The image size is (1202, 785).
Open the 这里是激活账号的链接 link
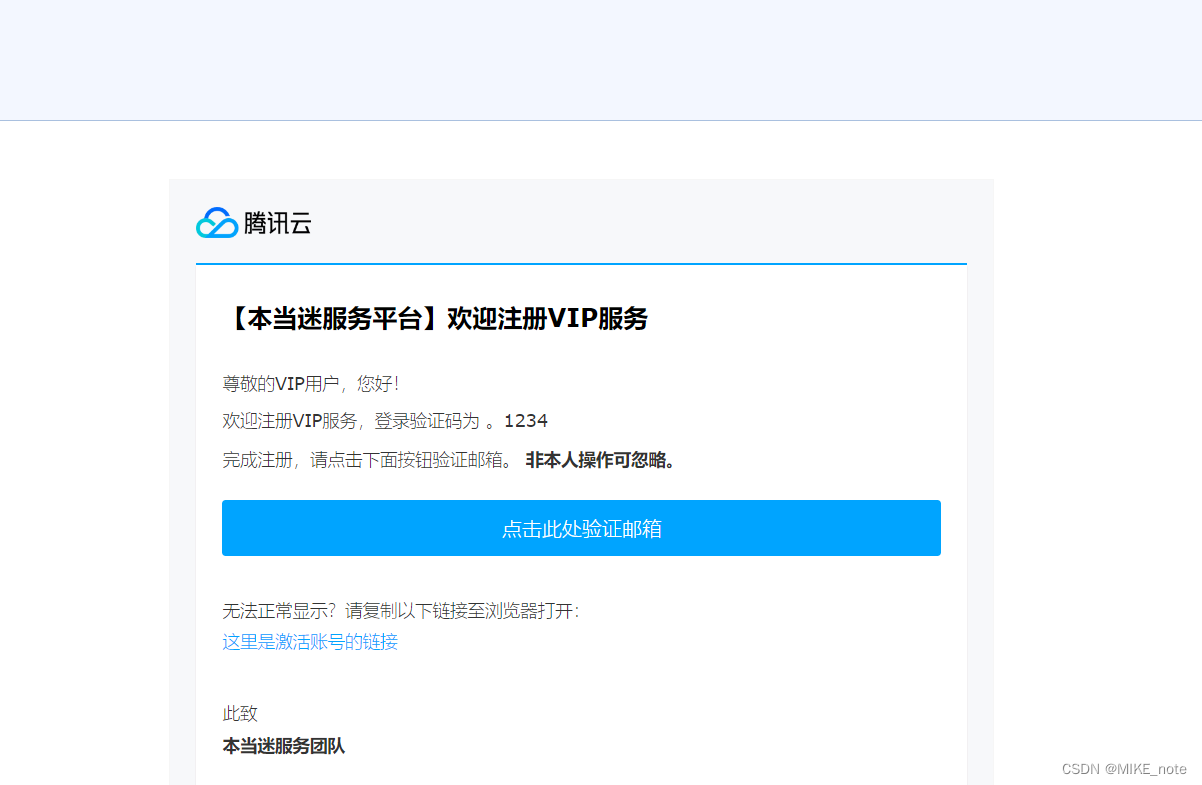[x=310, y=642]
